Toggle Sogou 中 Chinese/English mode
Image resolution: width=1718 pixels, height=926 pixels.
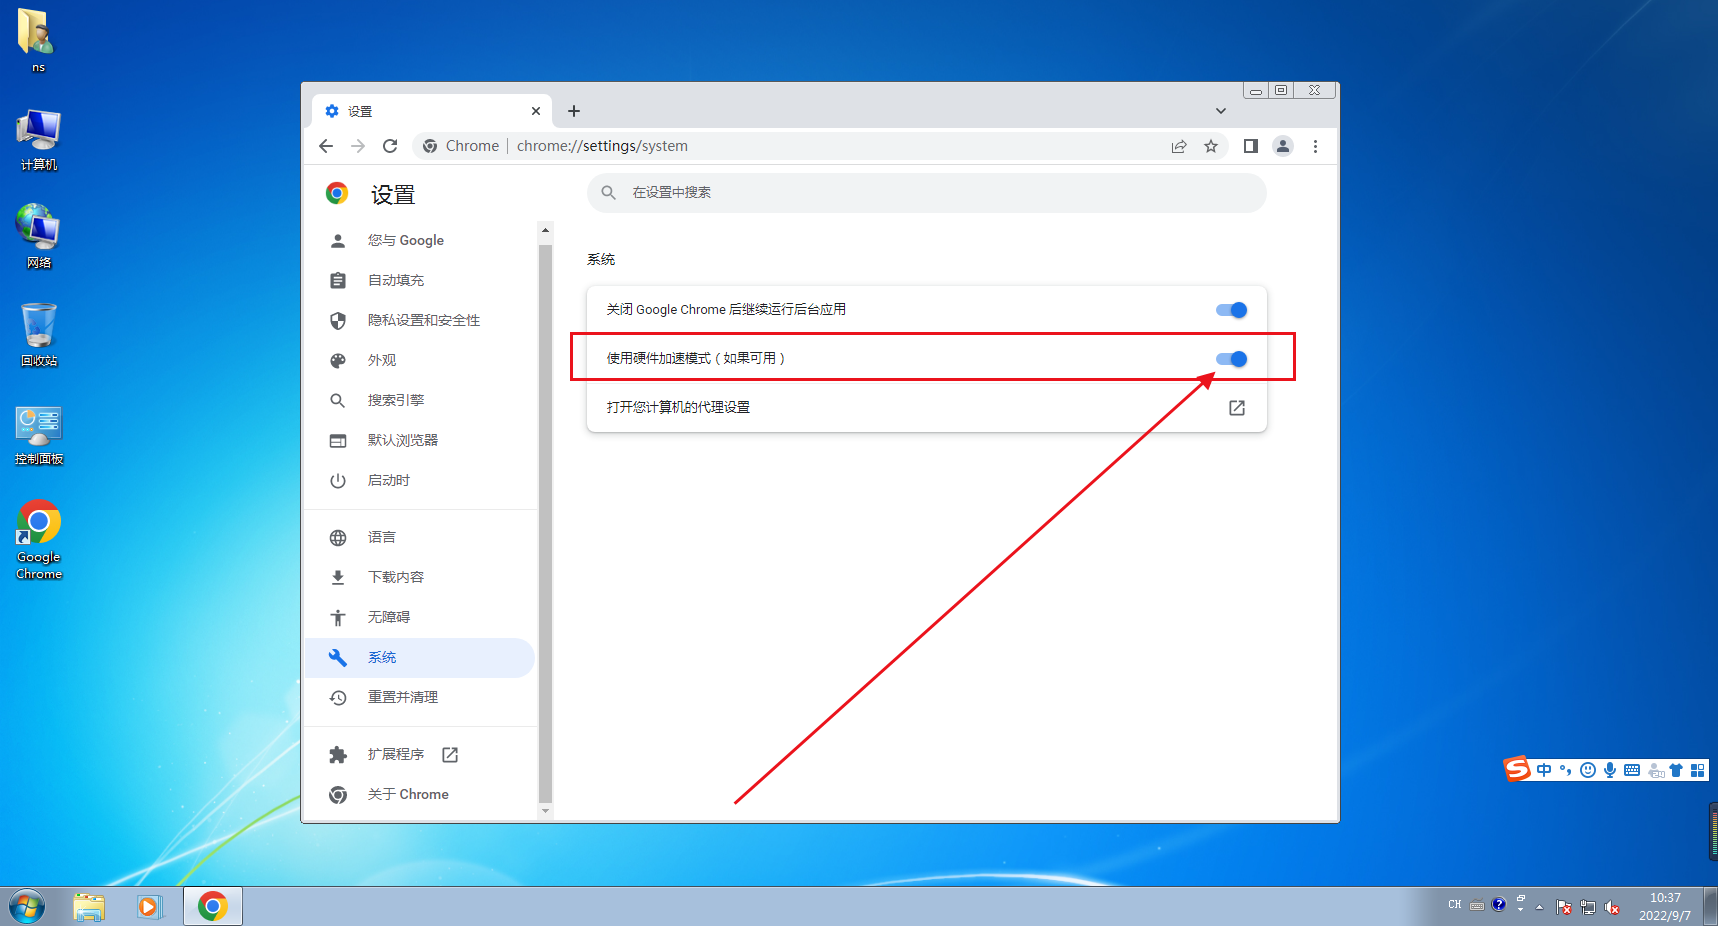point(1544,770)
